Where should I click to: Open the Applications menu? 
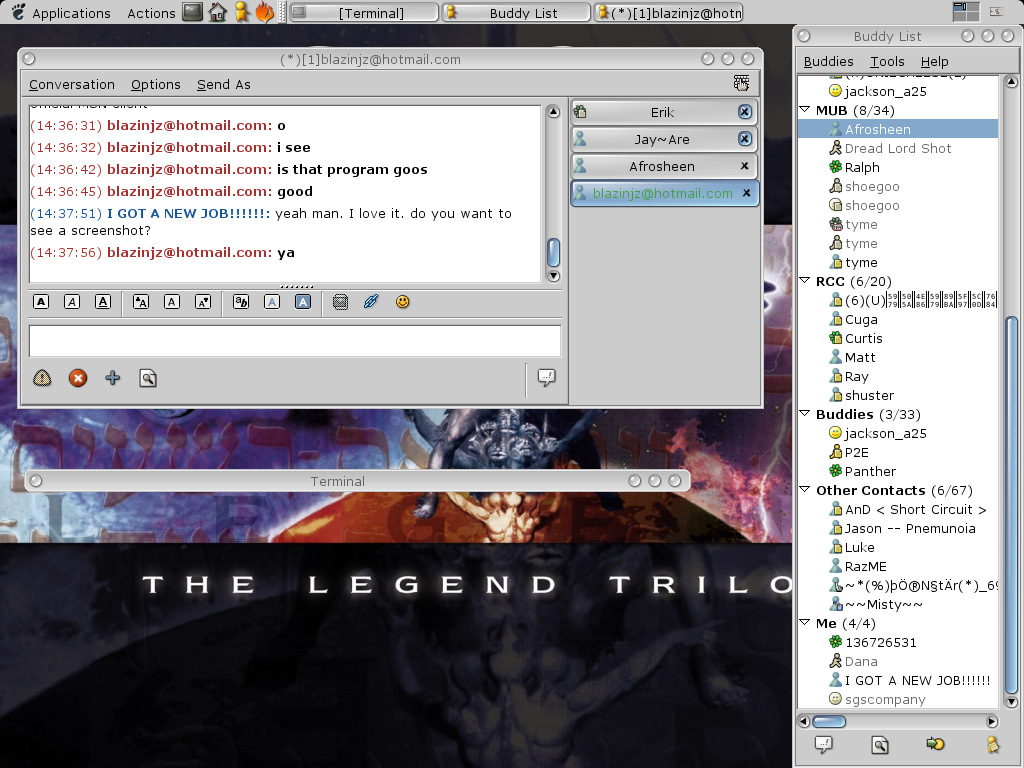(x=71, y=13)
